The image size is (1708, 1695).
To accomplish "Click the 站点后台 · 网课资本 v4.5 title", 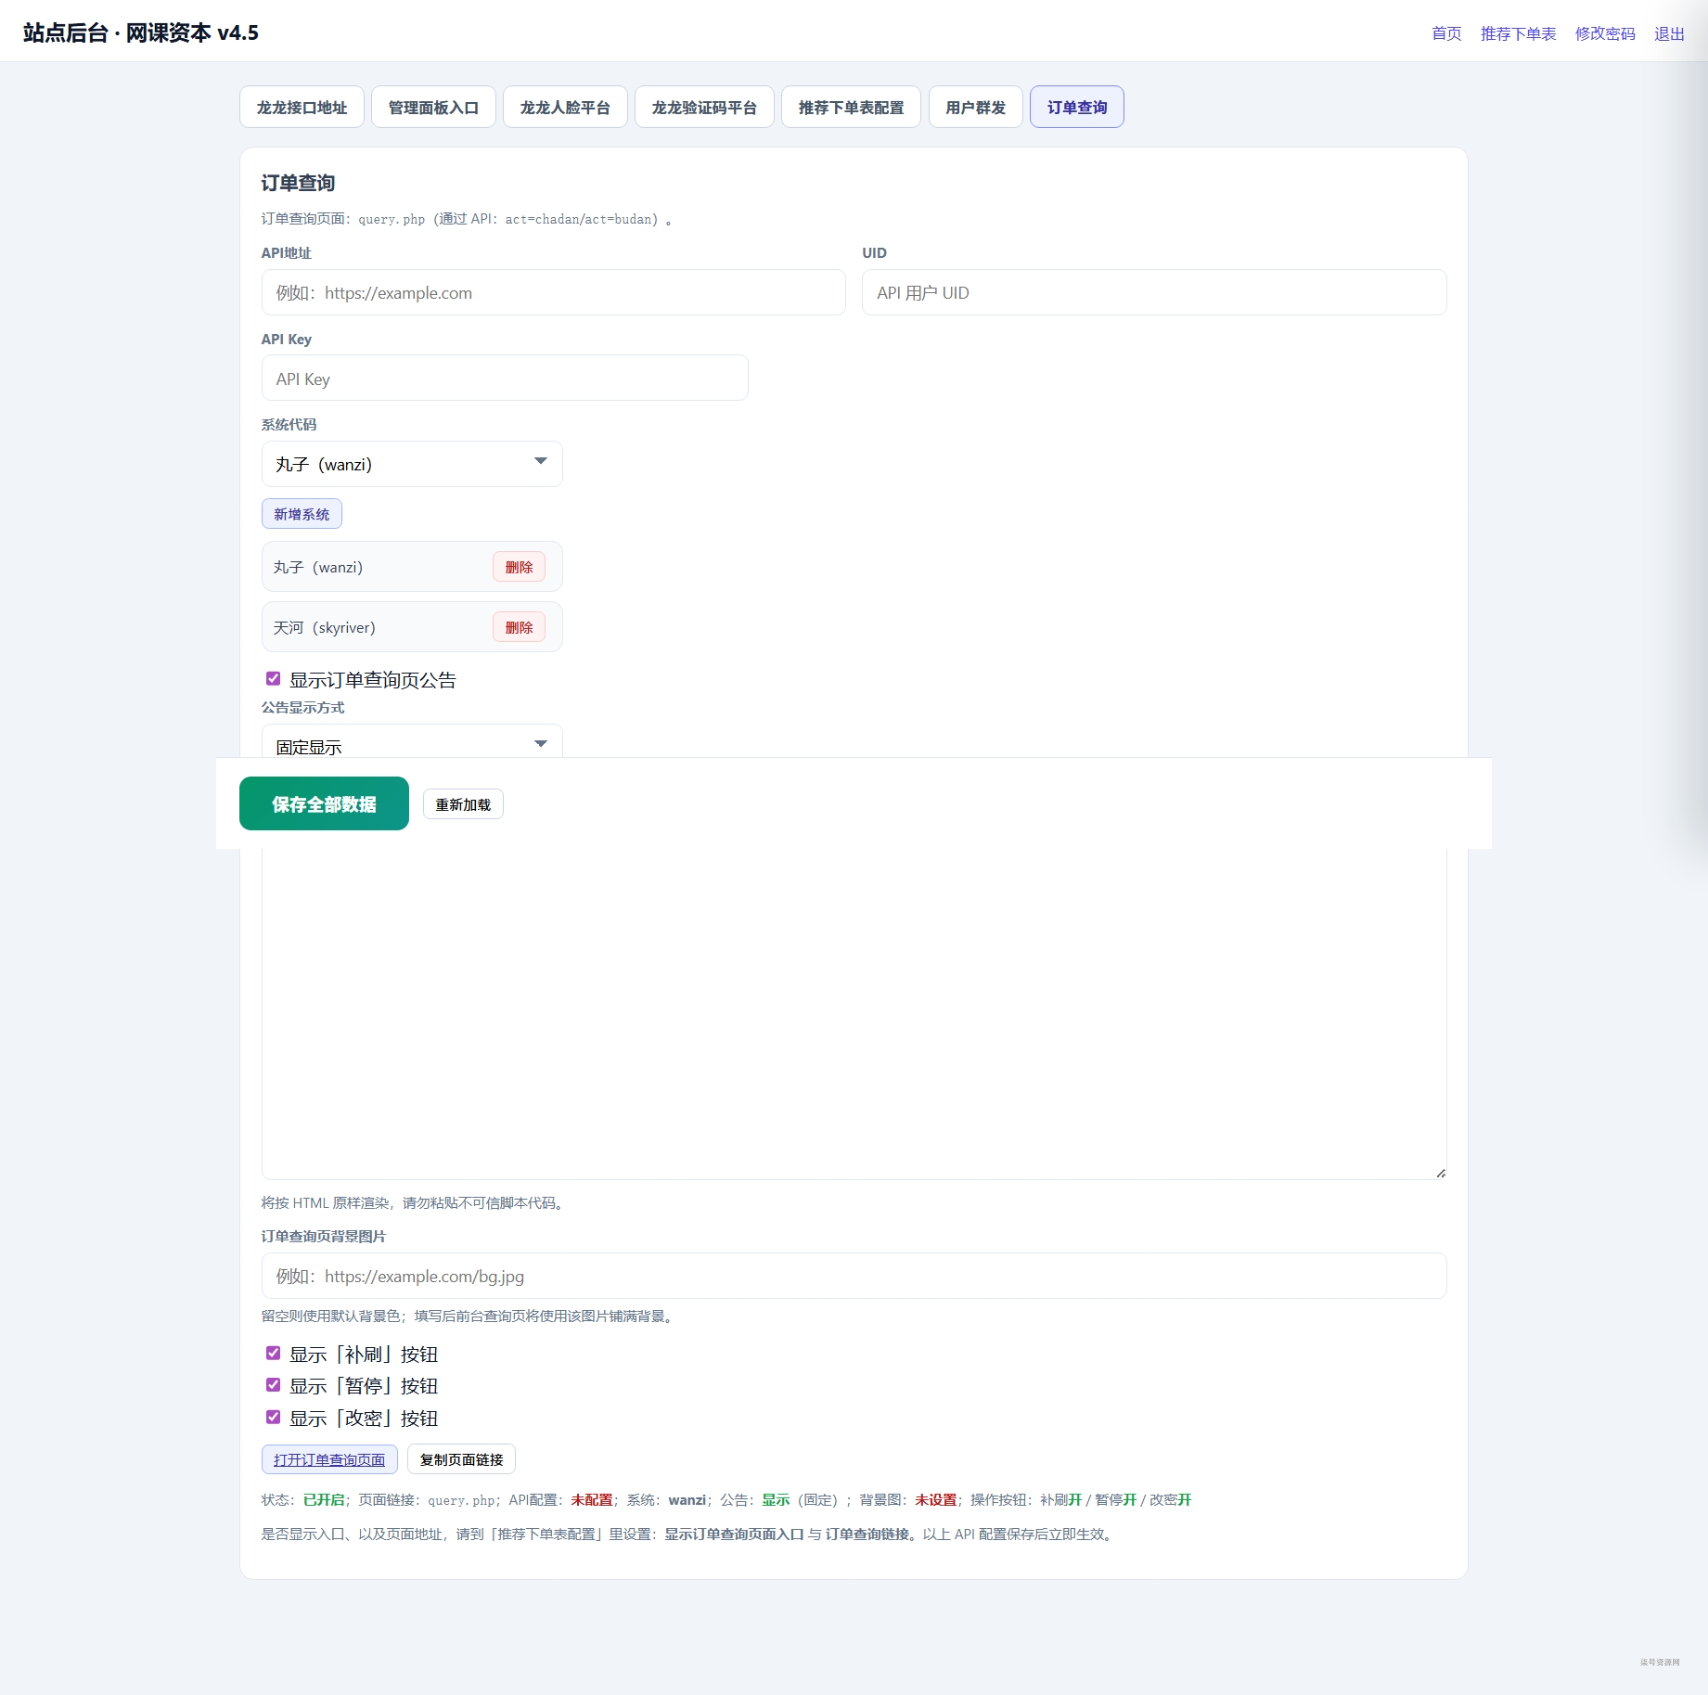I will (141, 33).
